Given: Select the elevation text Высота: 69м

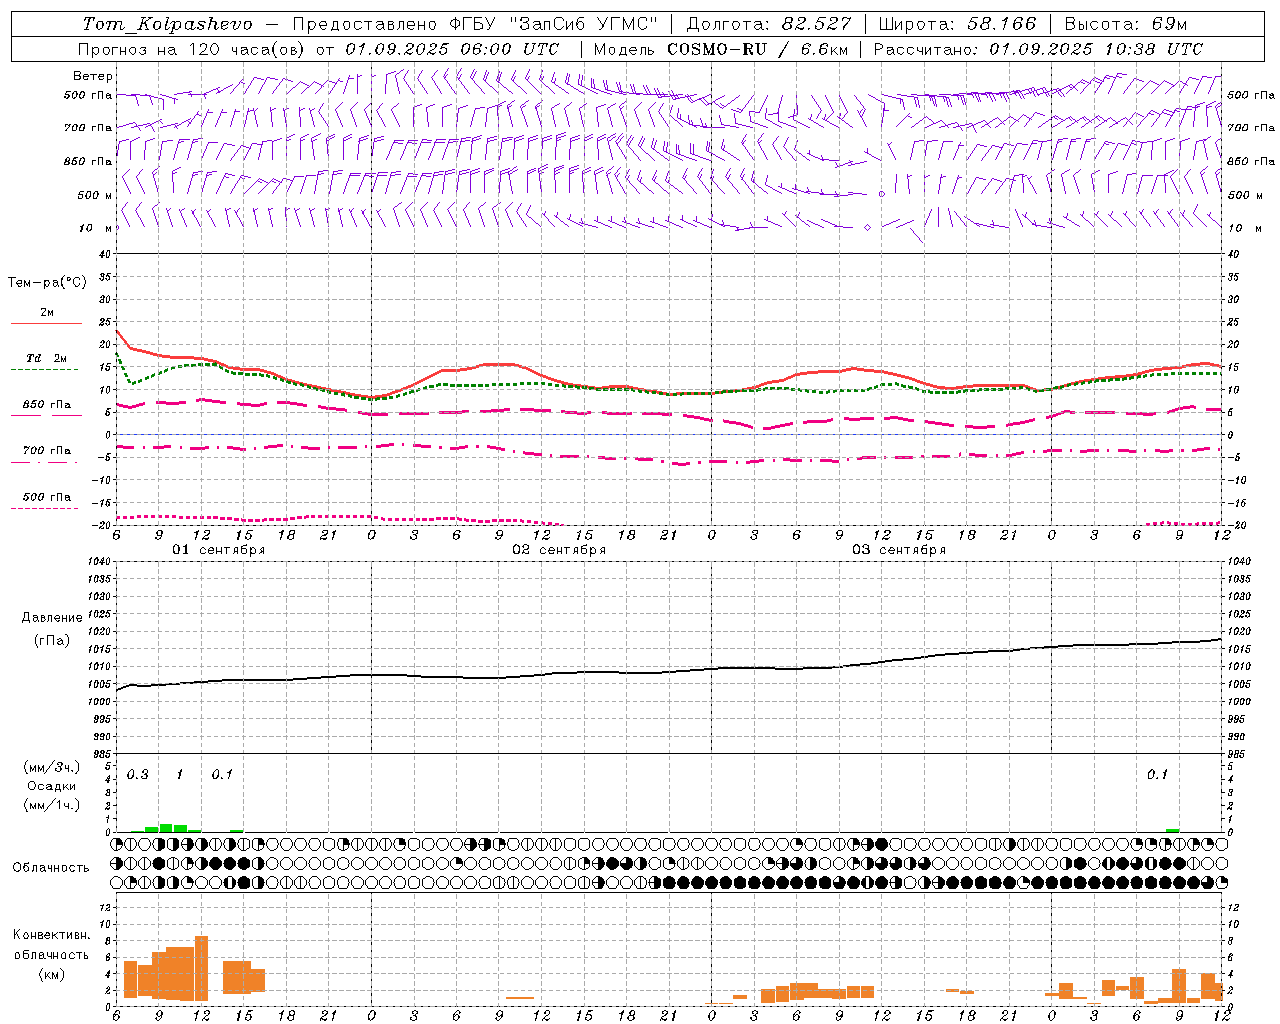Looking at the screenshot, I should [x=1126, y=24].
